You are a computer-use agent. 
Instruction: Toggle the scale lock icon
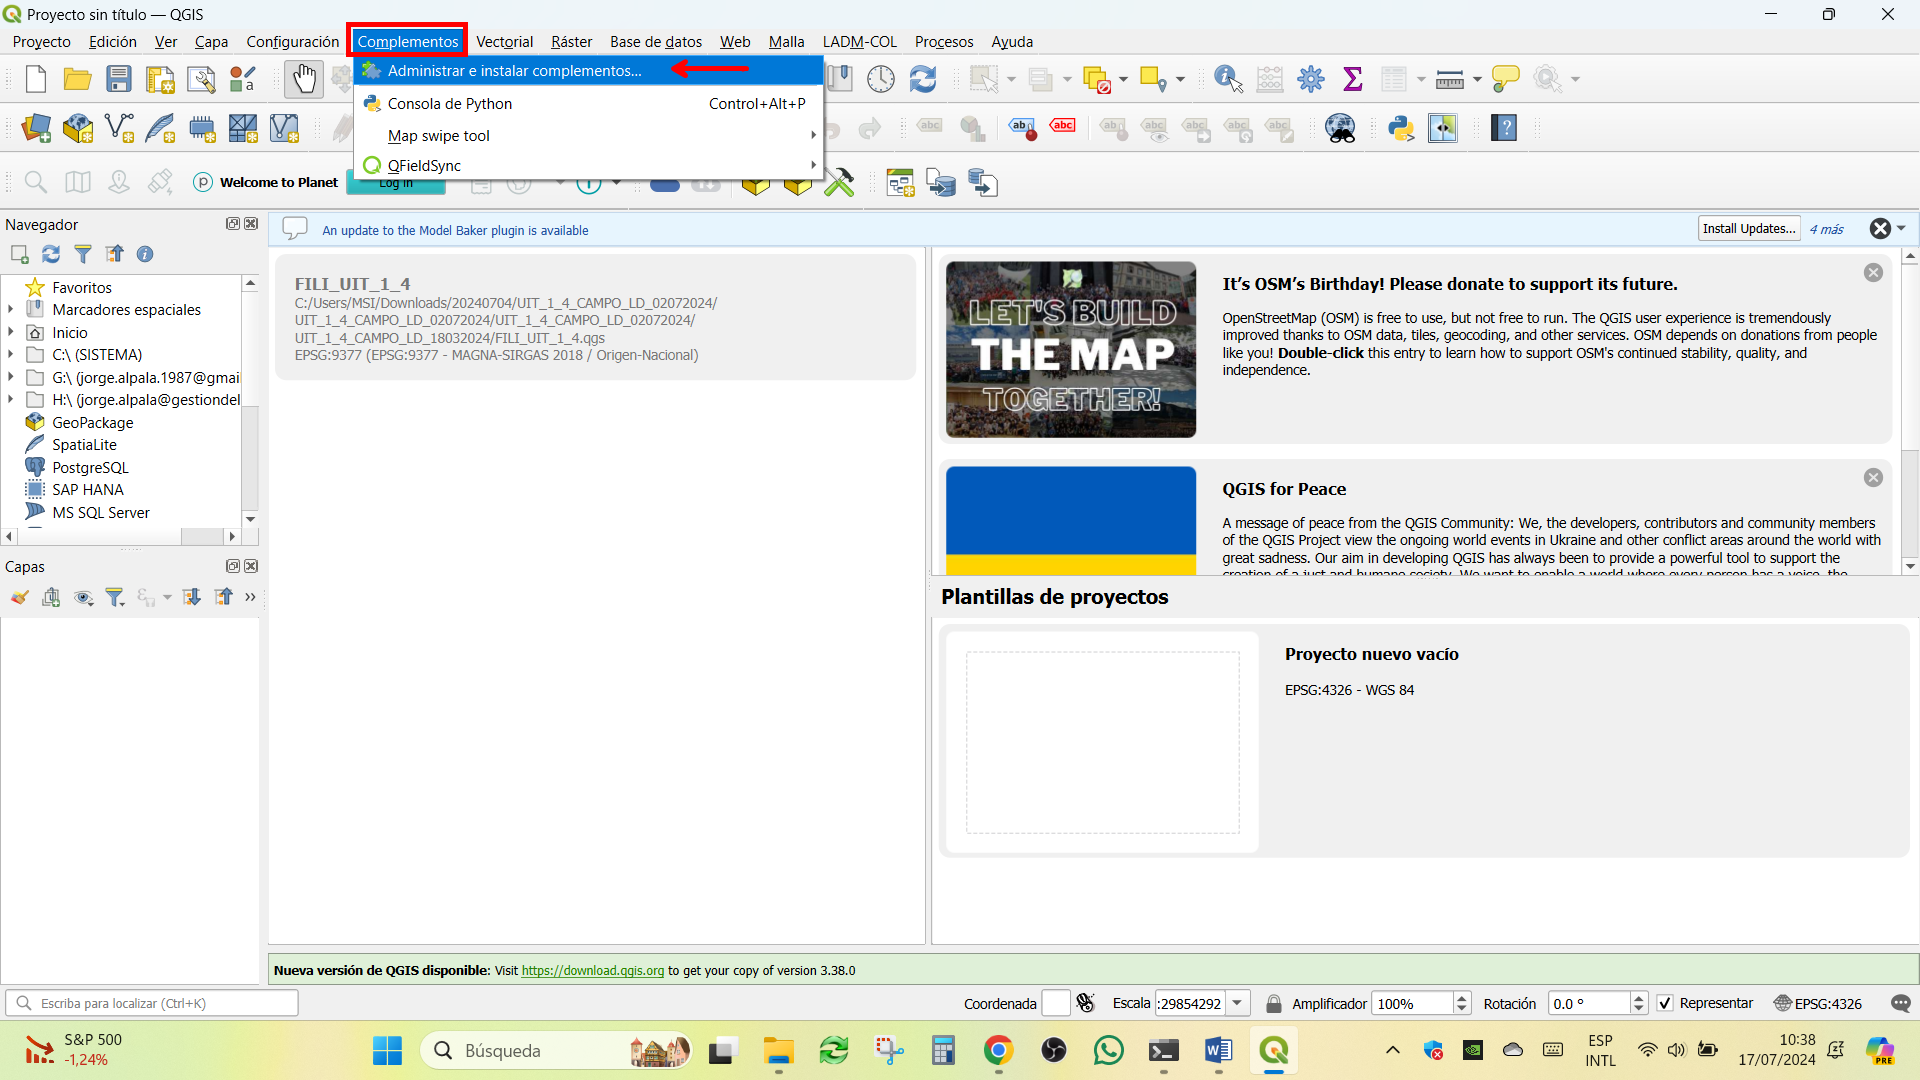click(x=1273, y=1003)
